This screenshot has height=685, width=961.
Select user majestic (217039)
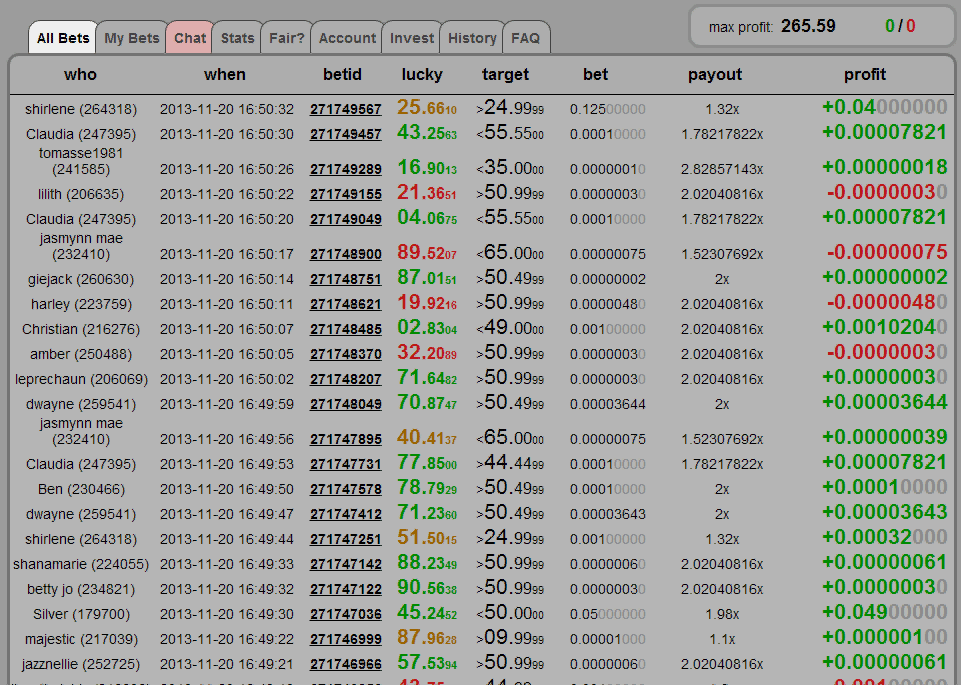coord(81,639)
